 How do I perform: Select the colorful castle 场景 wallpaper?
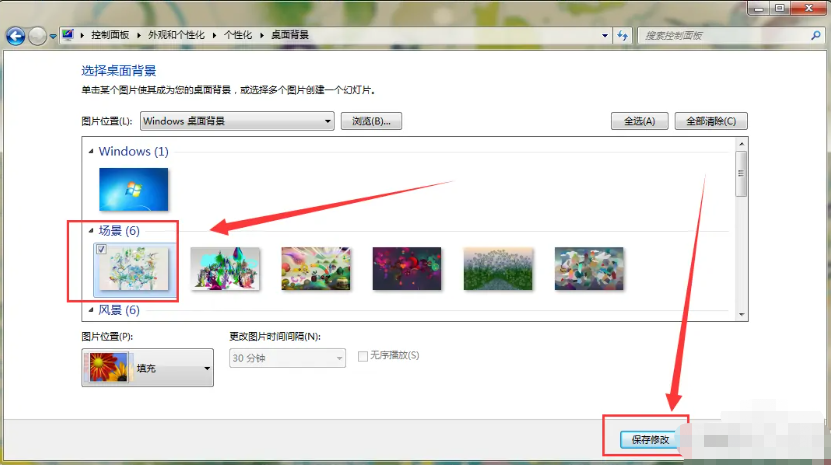pos(225,268)
